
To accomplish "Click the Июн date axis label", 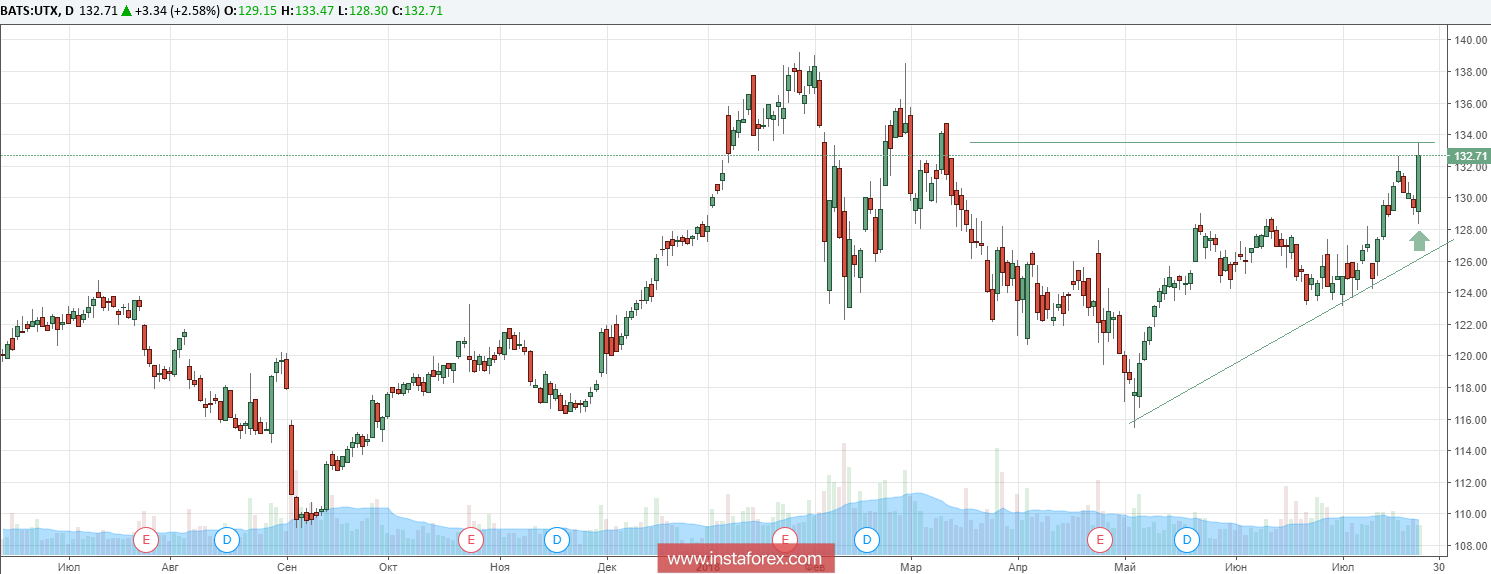I will [x=1235, y=565].
